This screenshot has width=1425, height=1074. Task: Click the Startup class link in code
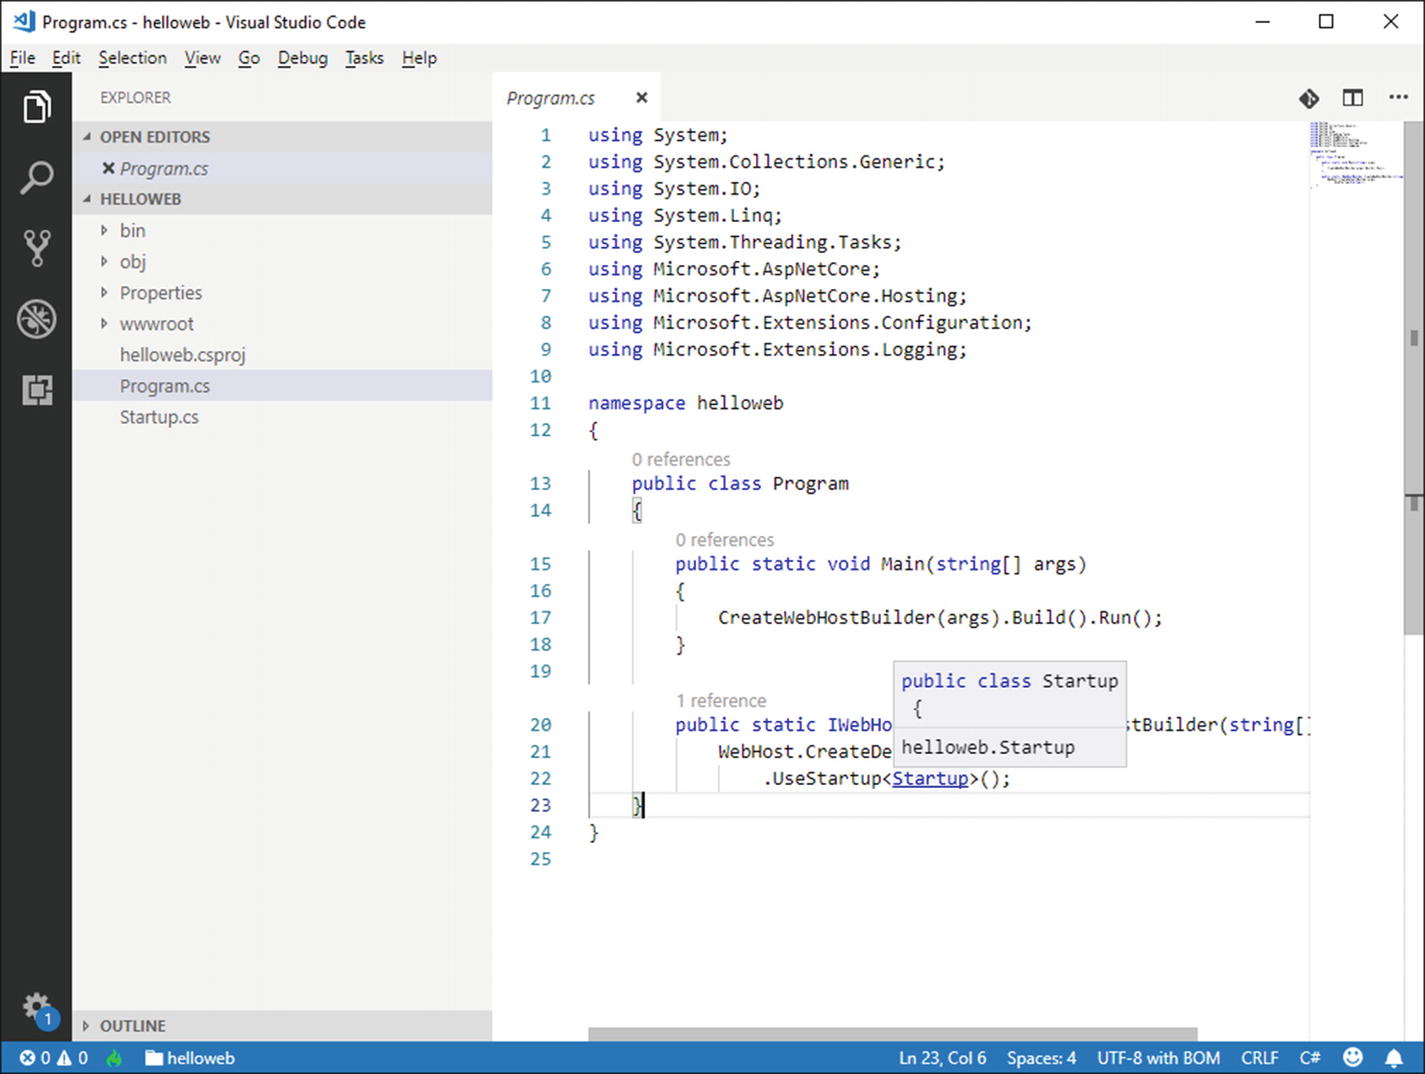[930, 779]
